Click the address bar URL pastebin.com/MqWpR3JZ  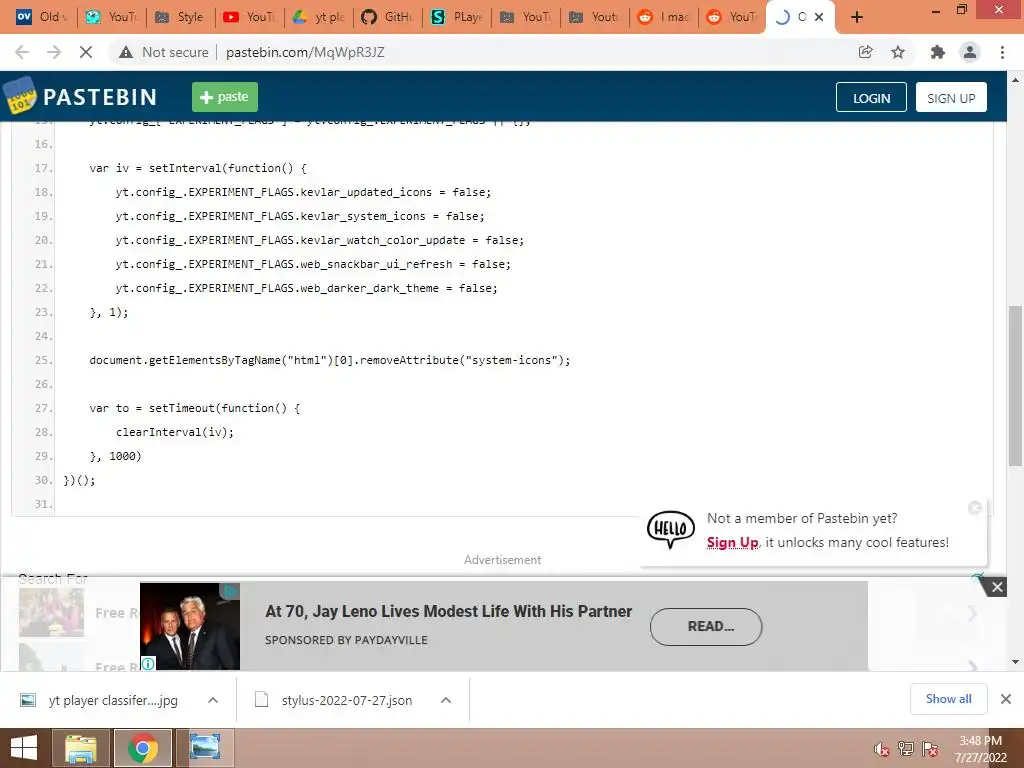305,52
